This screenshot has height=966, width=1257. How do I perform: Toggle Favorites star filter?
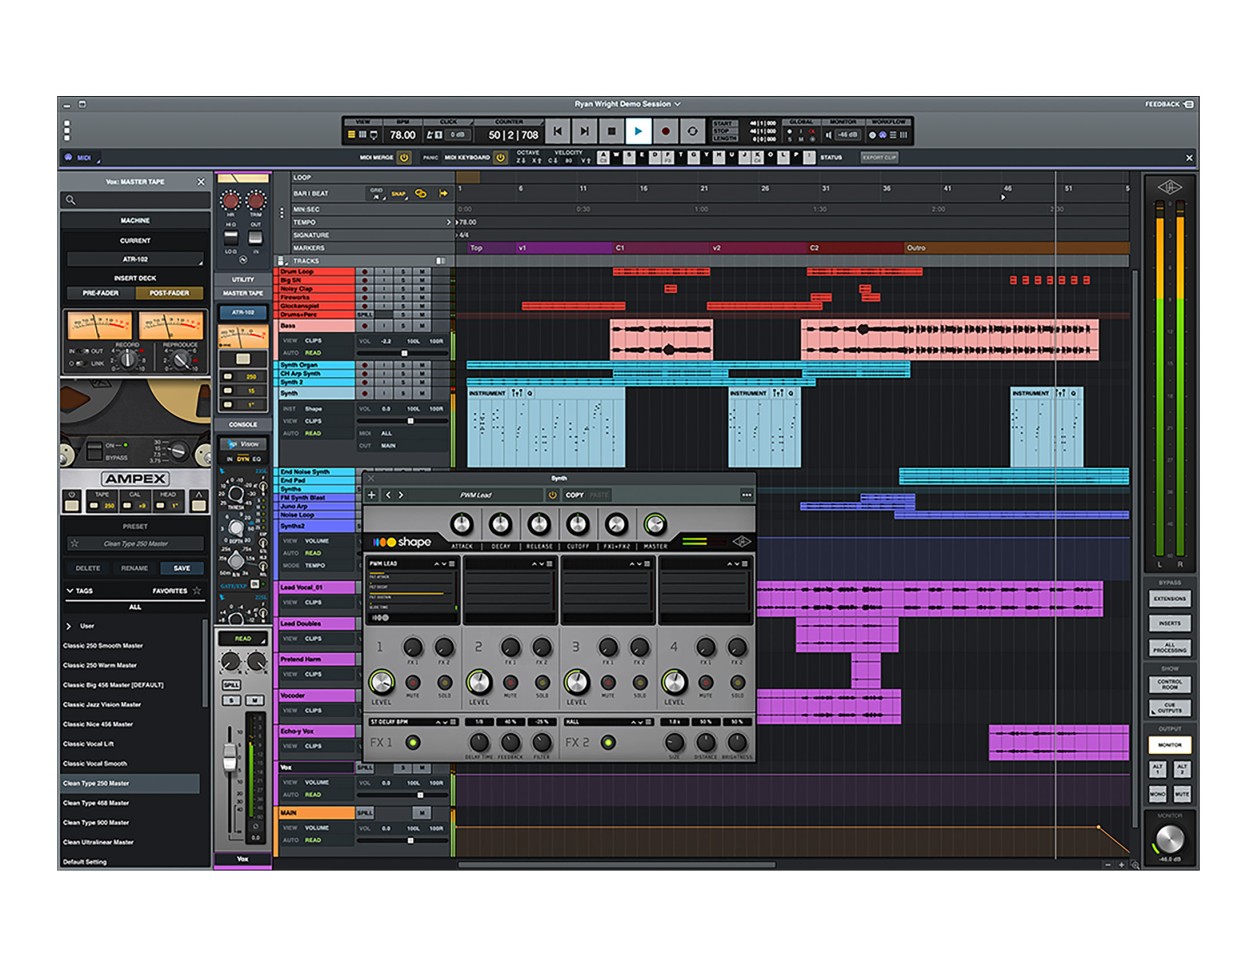pyautogui.click(x=197, y=591)
